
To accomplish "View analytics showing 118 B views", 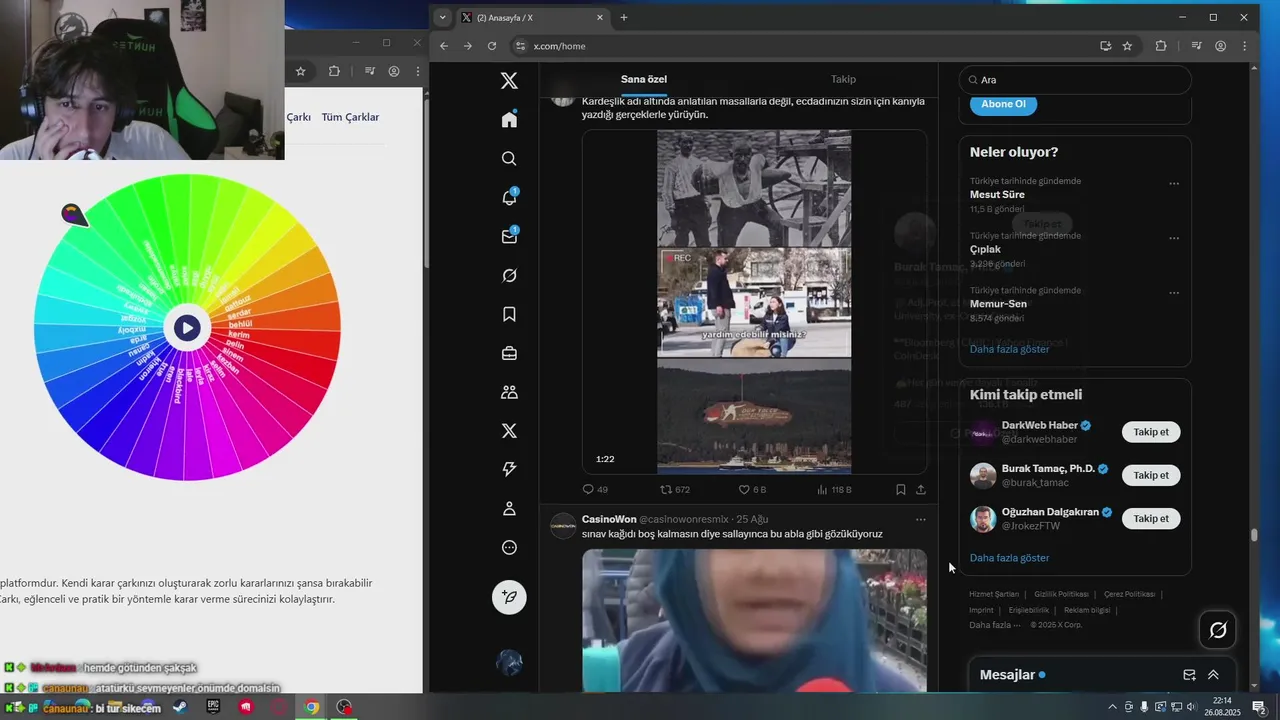I will tap(834, 489).
